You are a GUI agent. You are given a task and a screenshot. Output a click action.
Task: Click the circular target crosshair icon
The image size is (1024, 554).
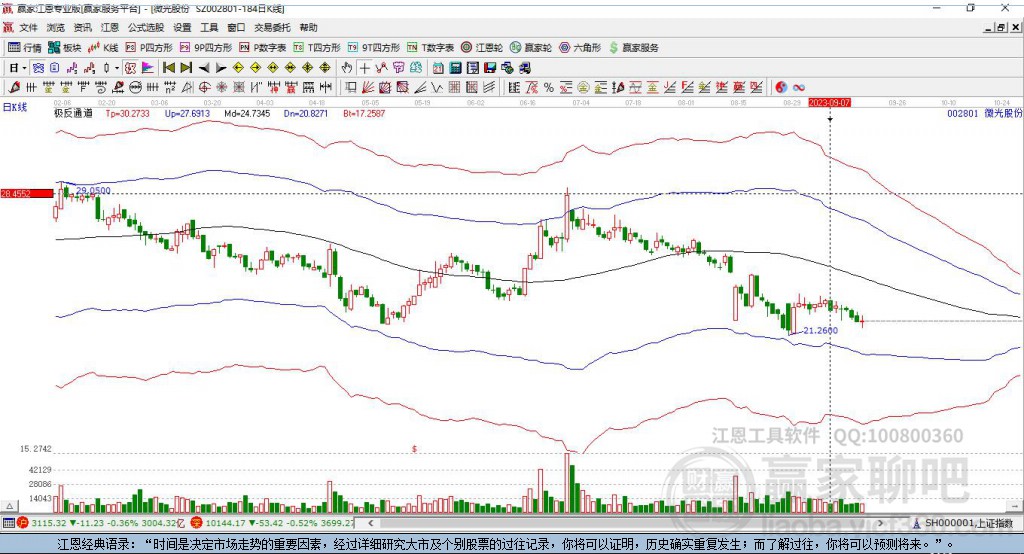(204, 88)
